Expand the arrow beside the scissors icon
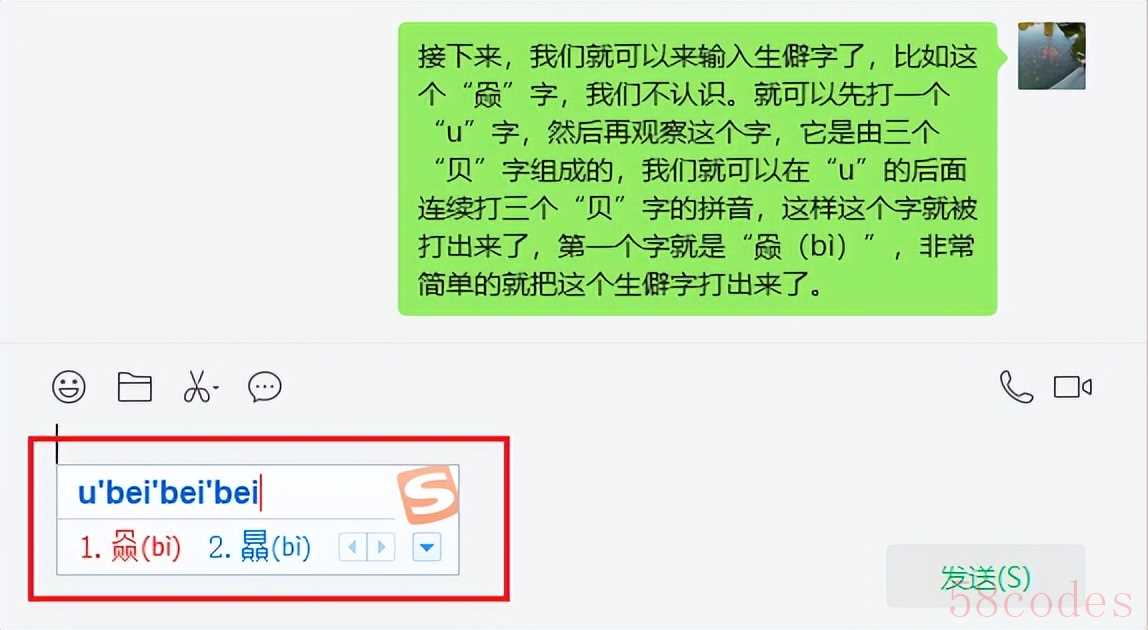 216,387
